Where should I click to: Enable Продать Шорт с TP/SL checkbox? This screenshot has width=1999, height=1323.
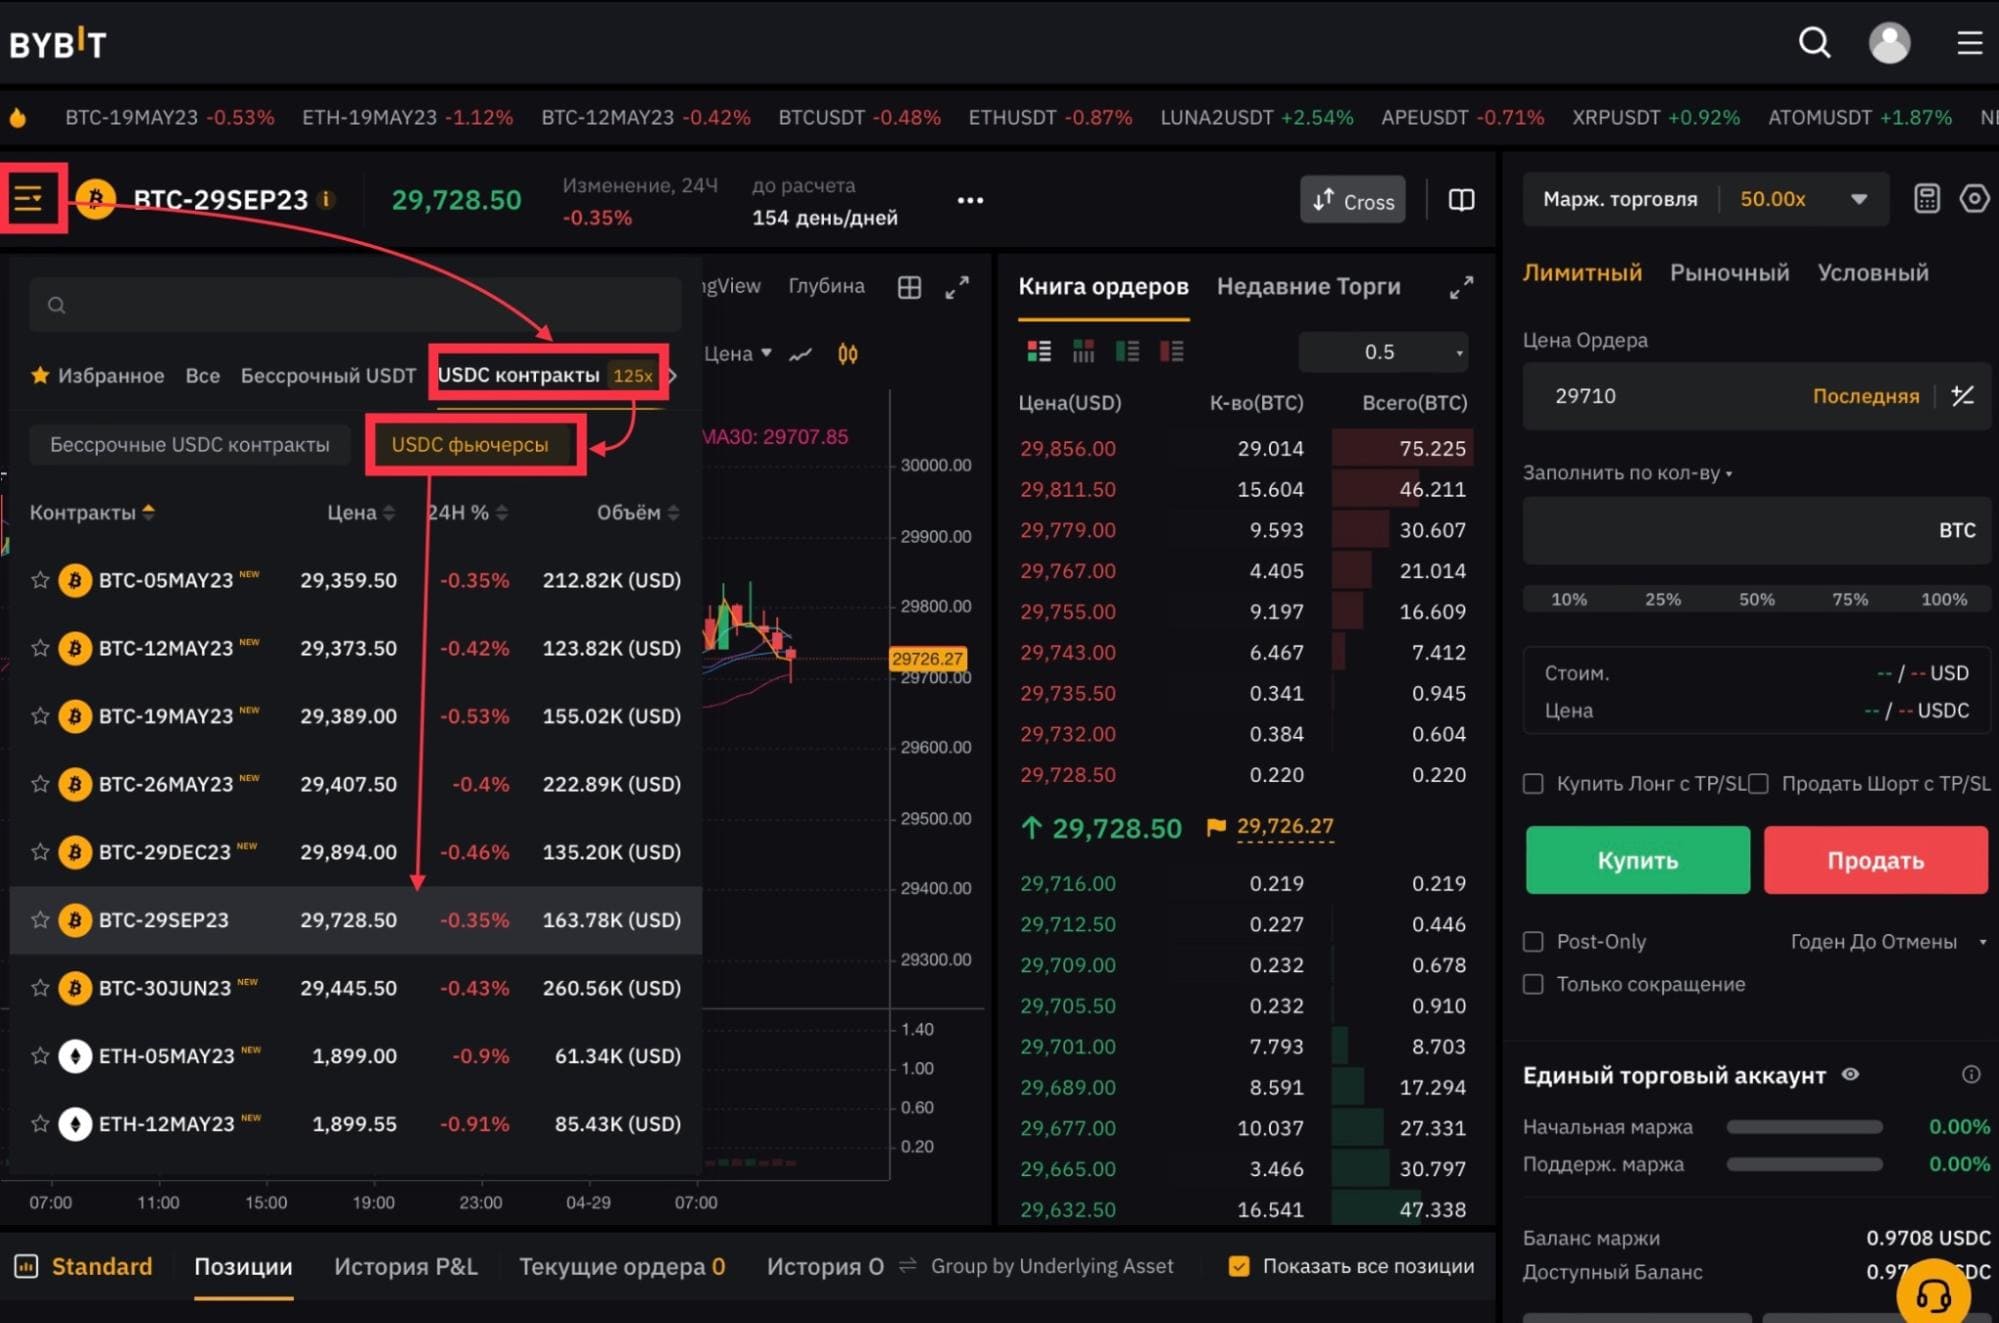click(x=1758, y=784)
